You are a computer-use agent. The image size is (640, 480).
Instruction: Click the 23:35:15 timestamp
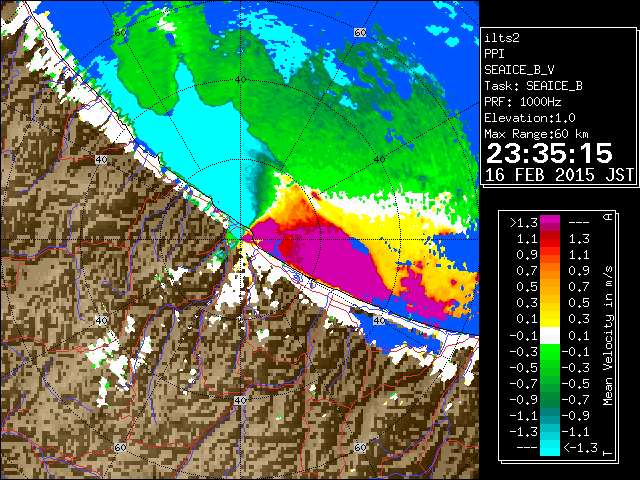coord(549,153)
